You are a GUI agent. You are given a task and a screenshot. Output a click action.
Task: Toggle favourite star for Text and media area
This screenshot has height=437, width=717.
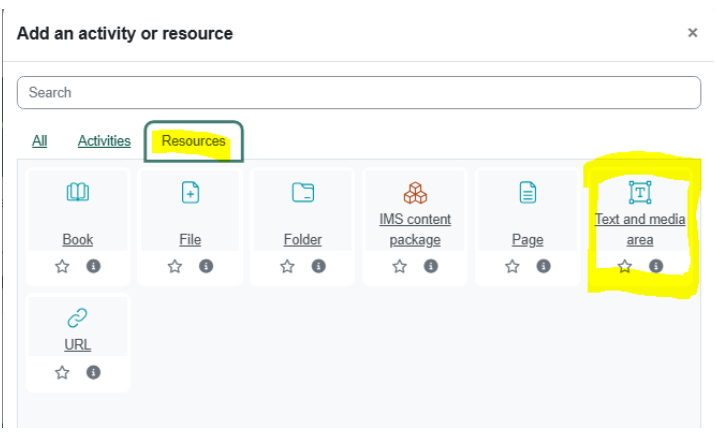[x=625, y=266]
